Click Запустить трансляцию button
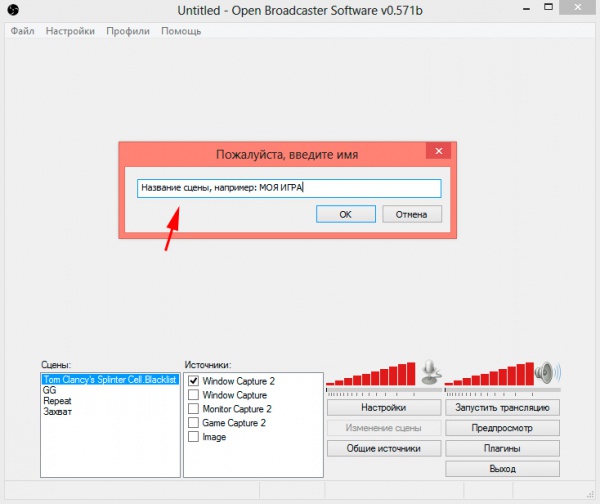The image size is (600, 504). 502,408
